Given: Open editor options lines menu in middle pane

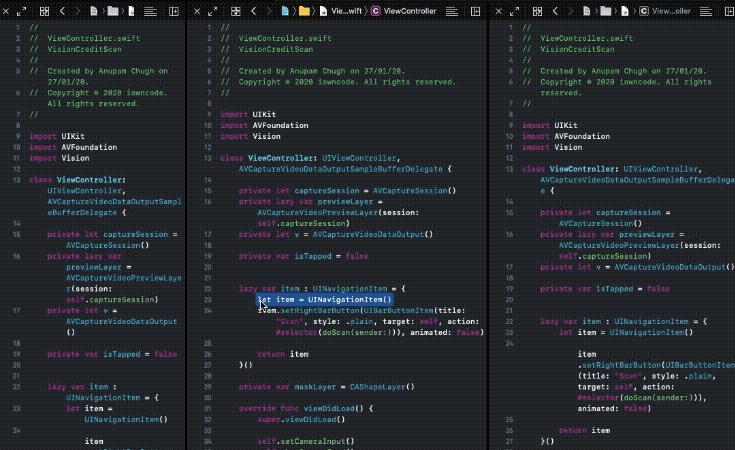Looking at the screenshot, I should pyautogui.click(x=451, y=10).
